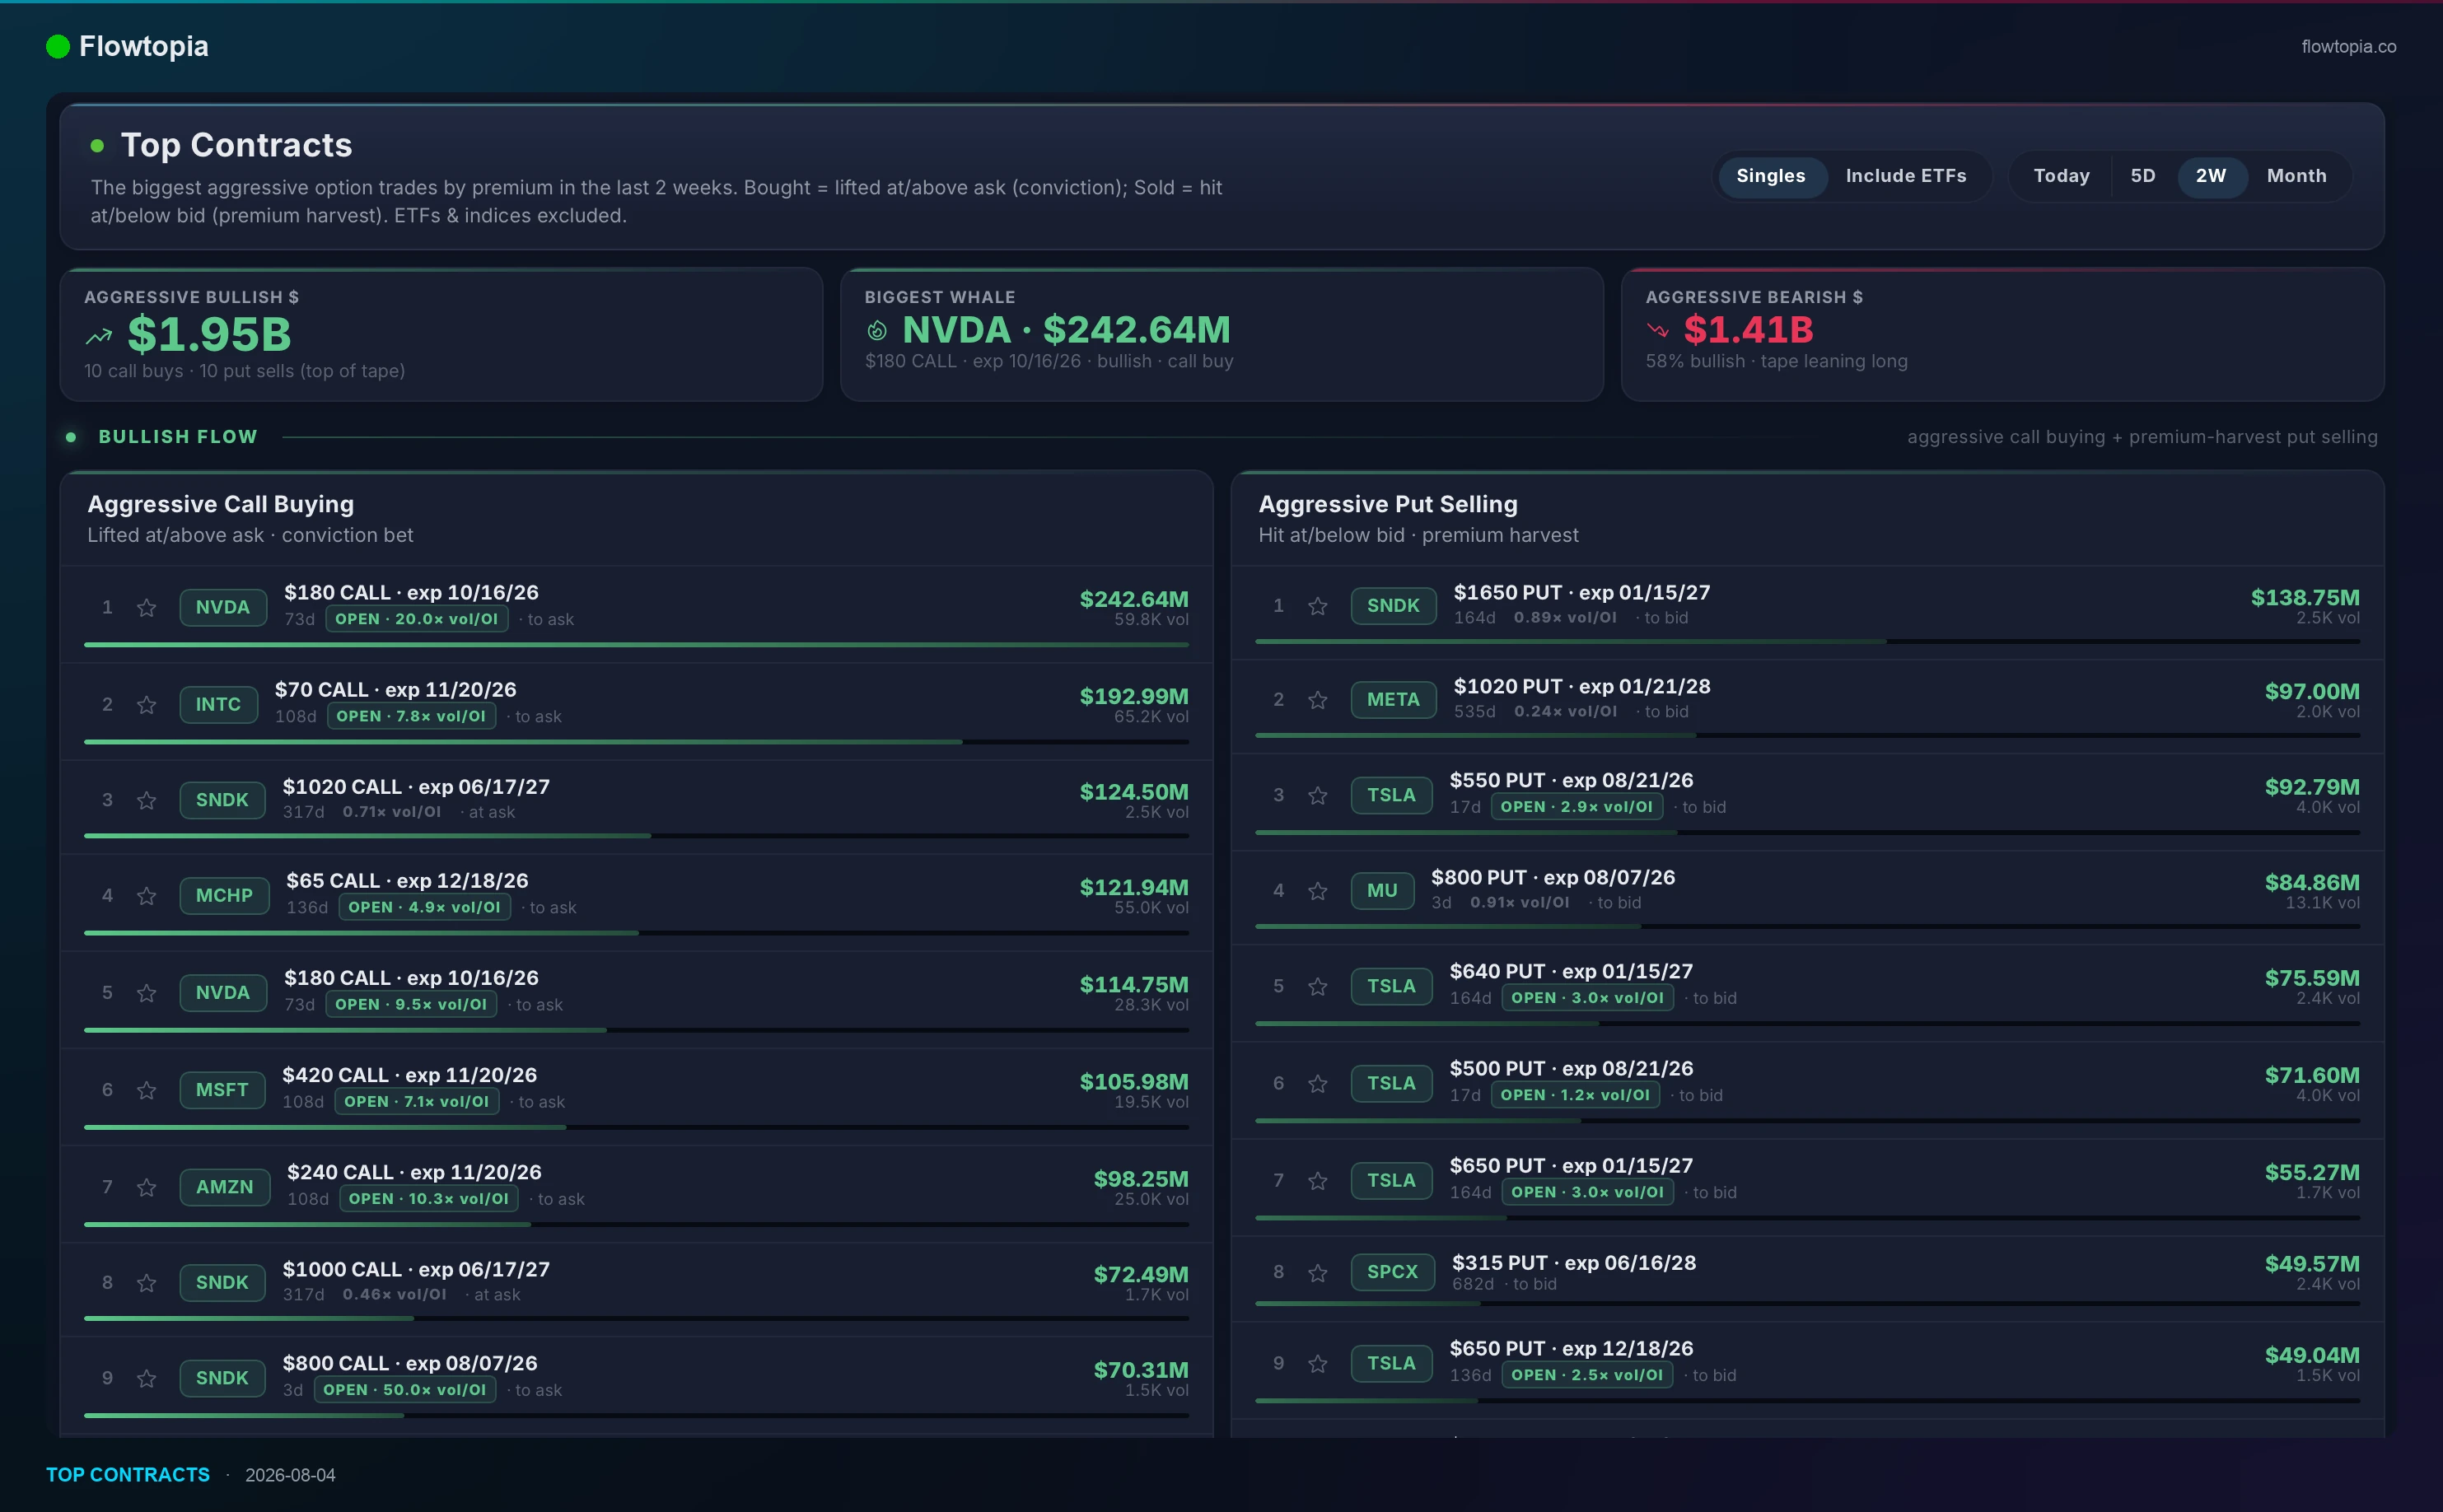
Task: Star the SNDK $1000 CALL row
Action: tap(147, 1282)
